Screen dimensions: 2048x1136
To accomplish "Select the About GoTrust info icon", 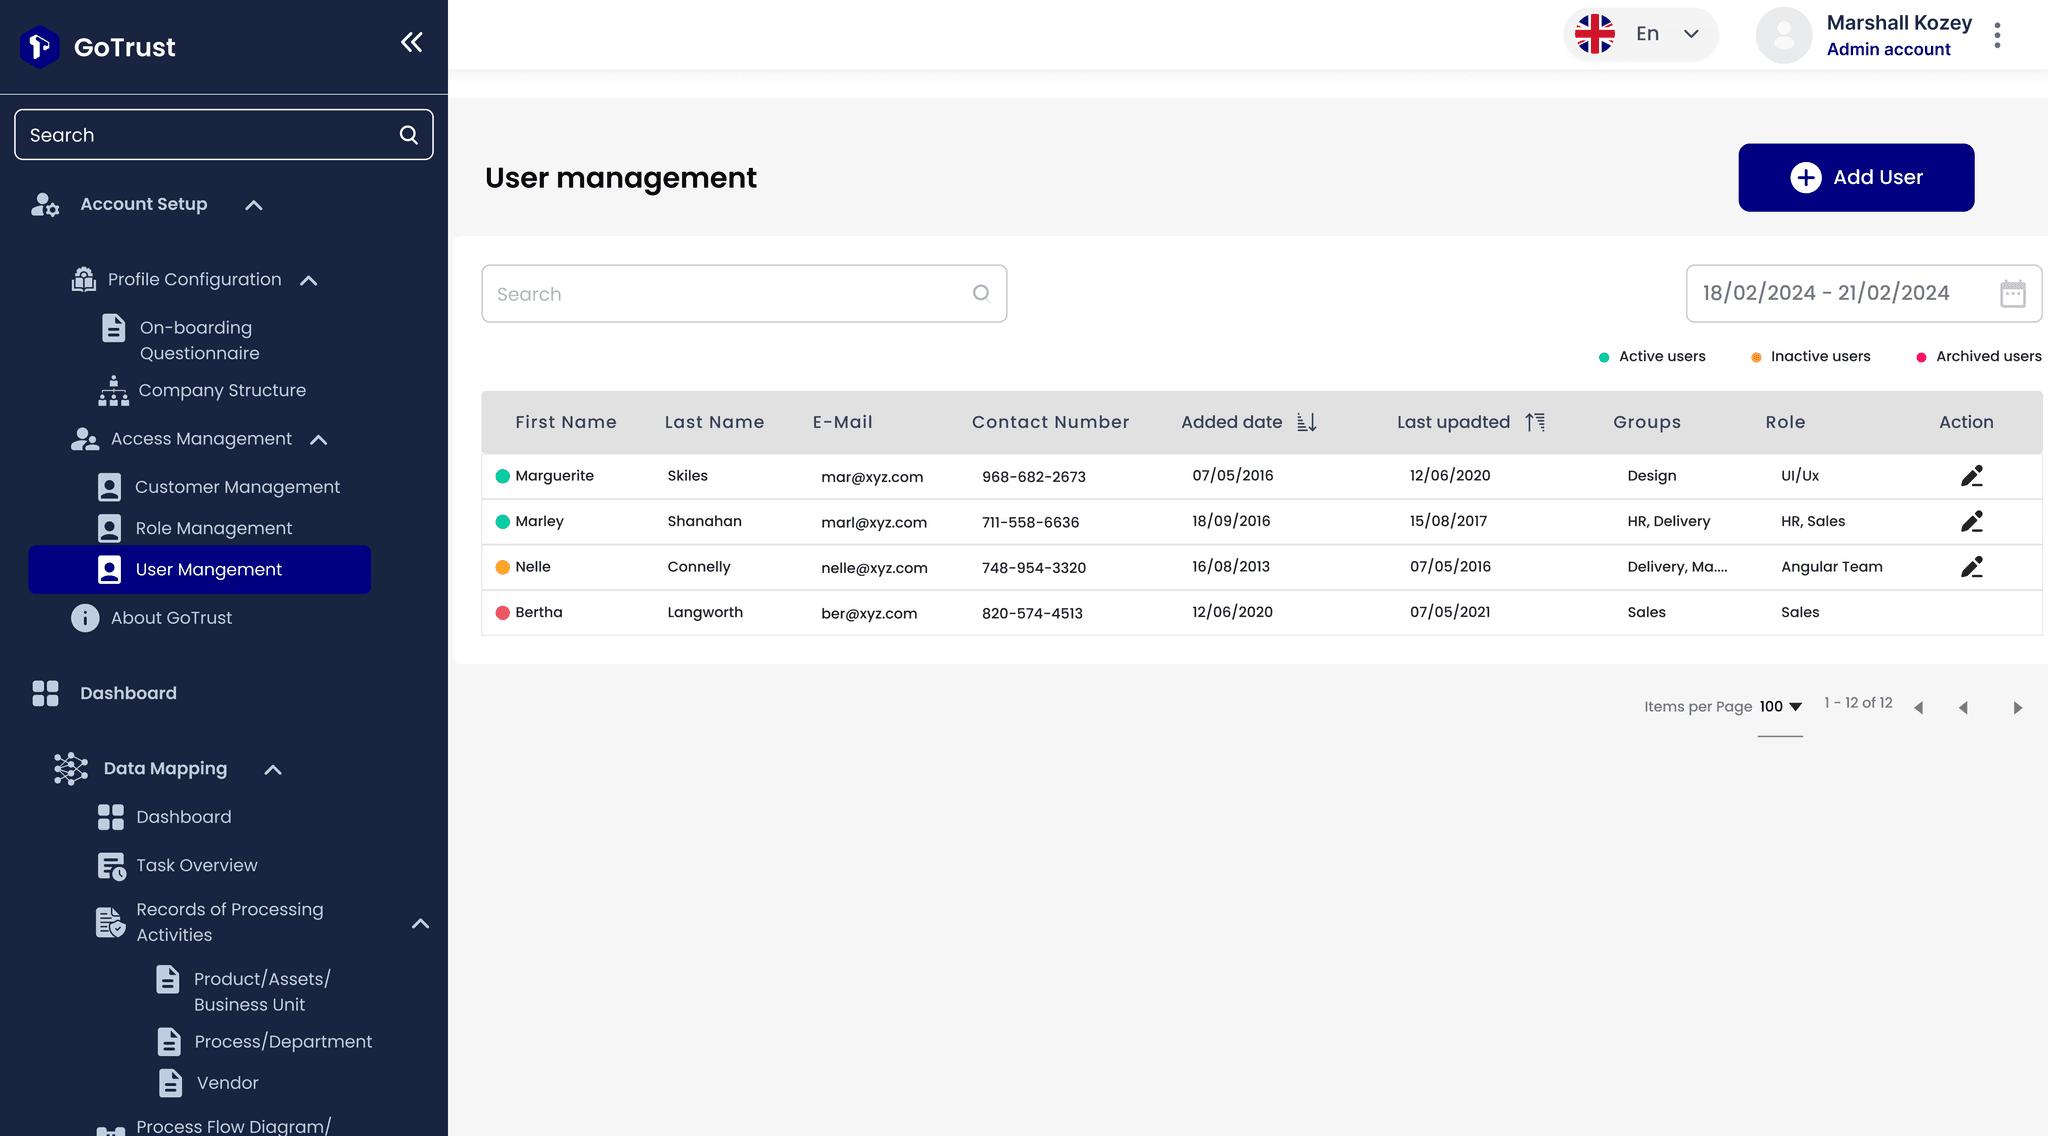I will click(84, 617).
